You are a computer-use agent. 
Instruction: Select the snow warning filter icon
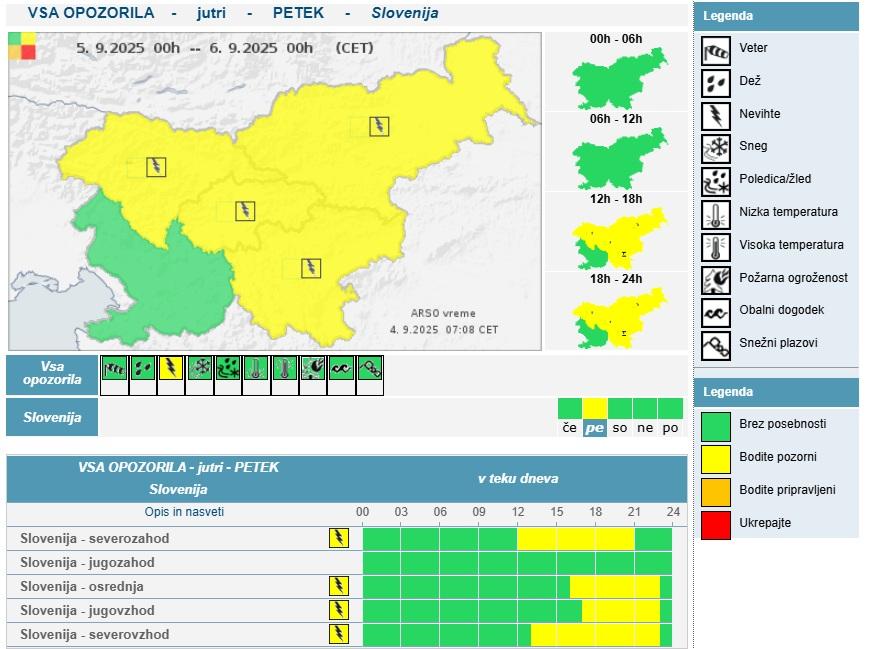(200, 369)
